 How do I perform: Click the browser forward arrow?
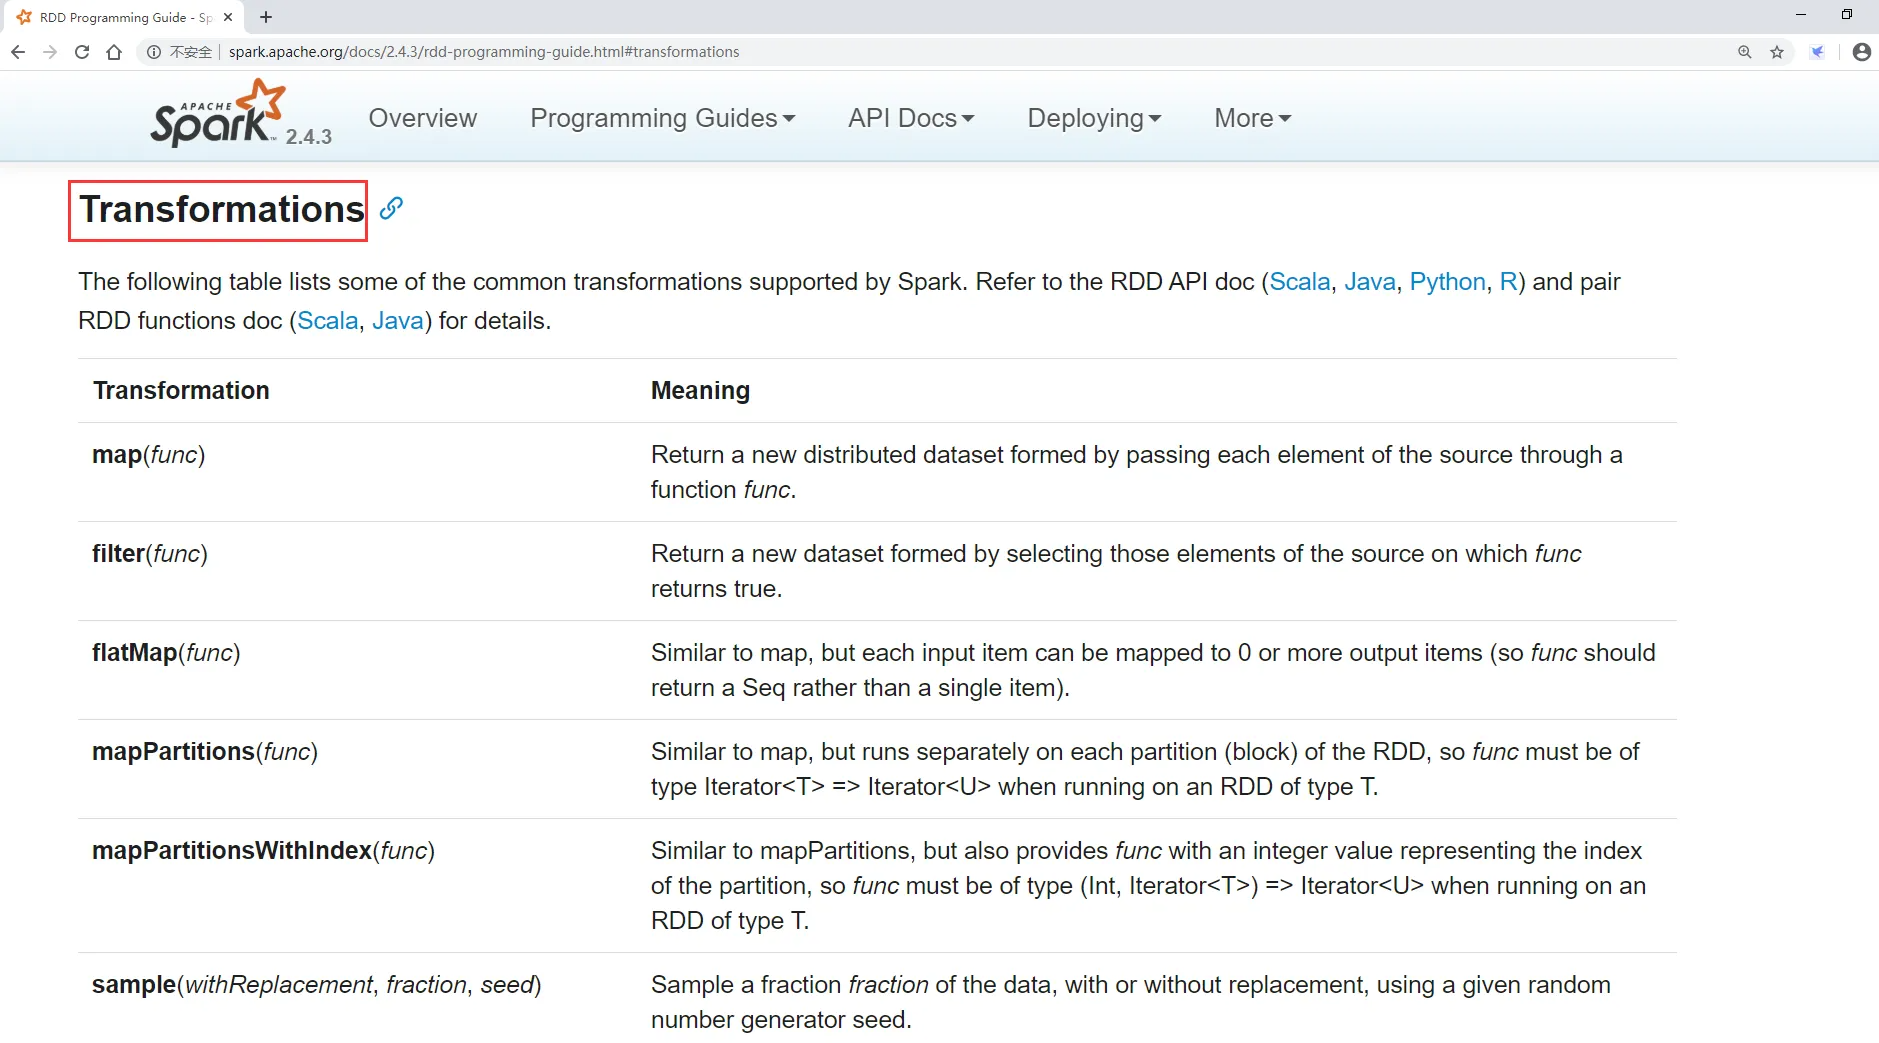[x=50, y=52]
